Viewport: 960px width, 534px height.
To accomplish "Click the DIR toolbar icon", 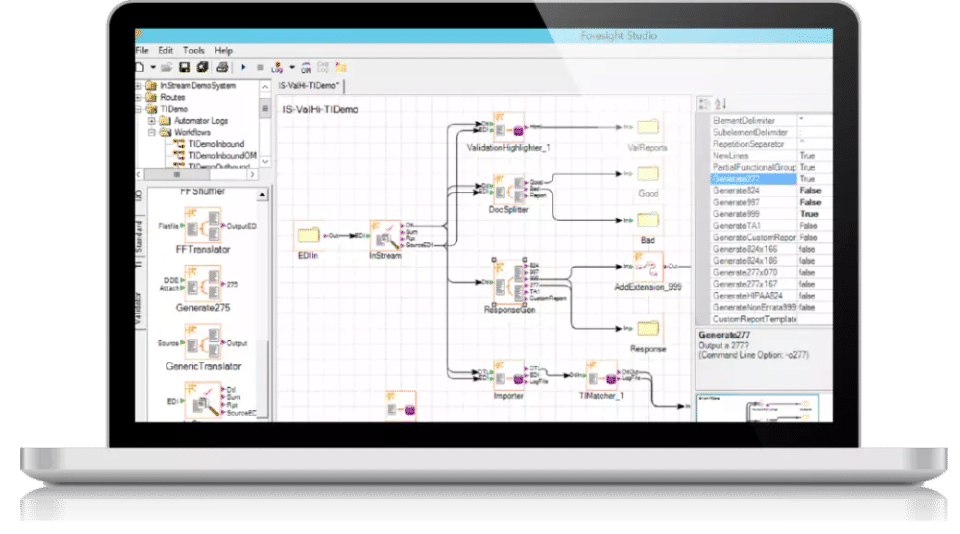I will point(306,67).
